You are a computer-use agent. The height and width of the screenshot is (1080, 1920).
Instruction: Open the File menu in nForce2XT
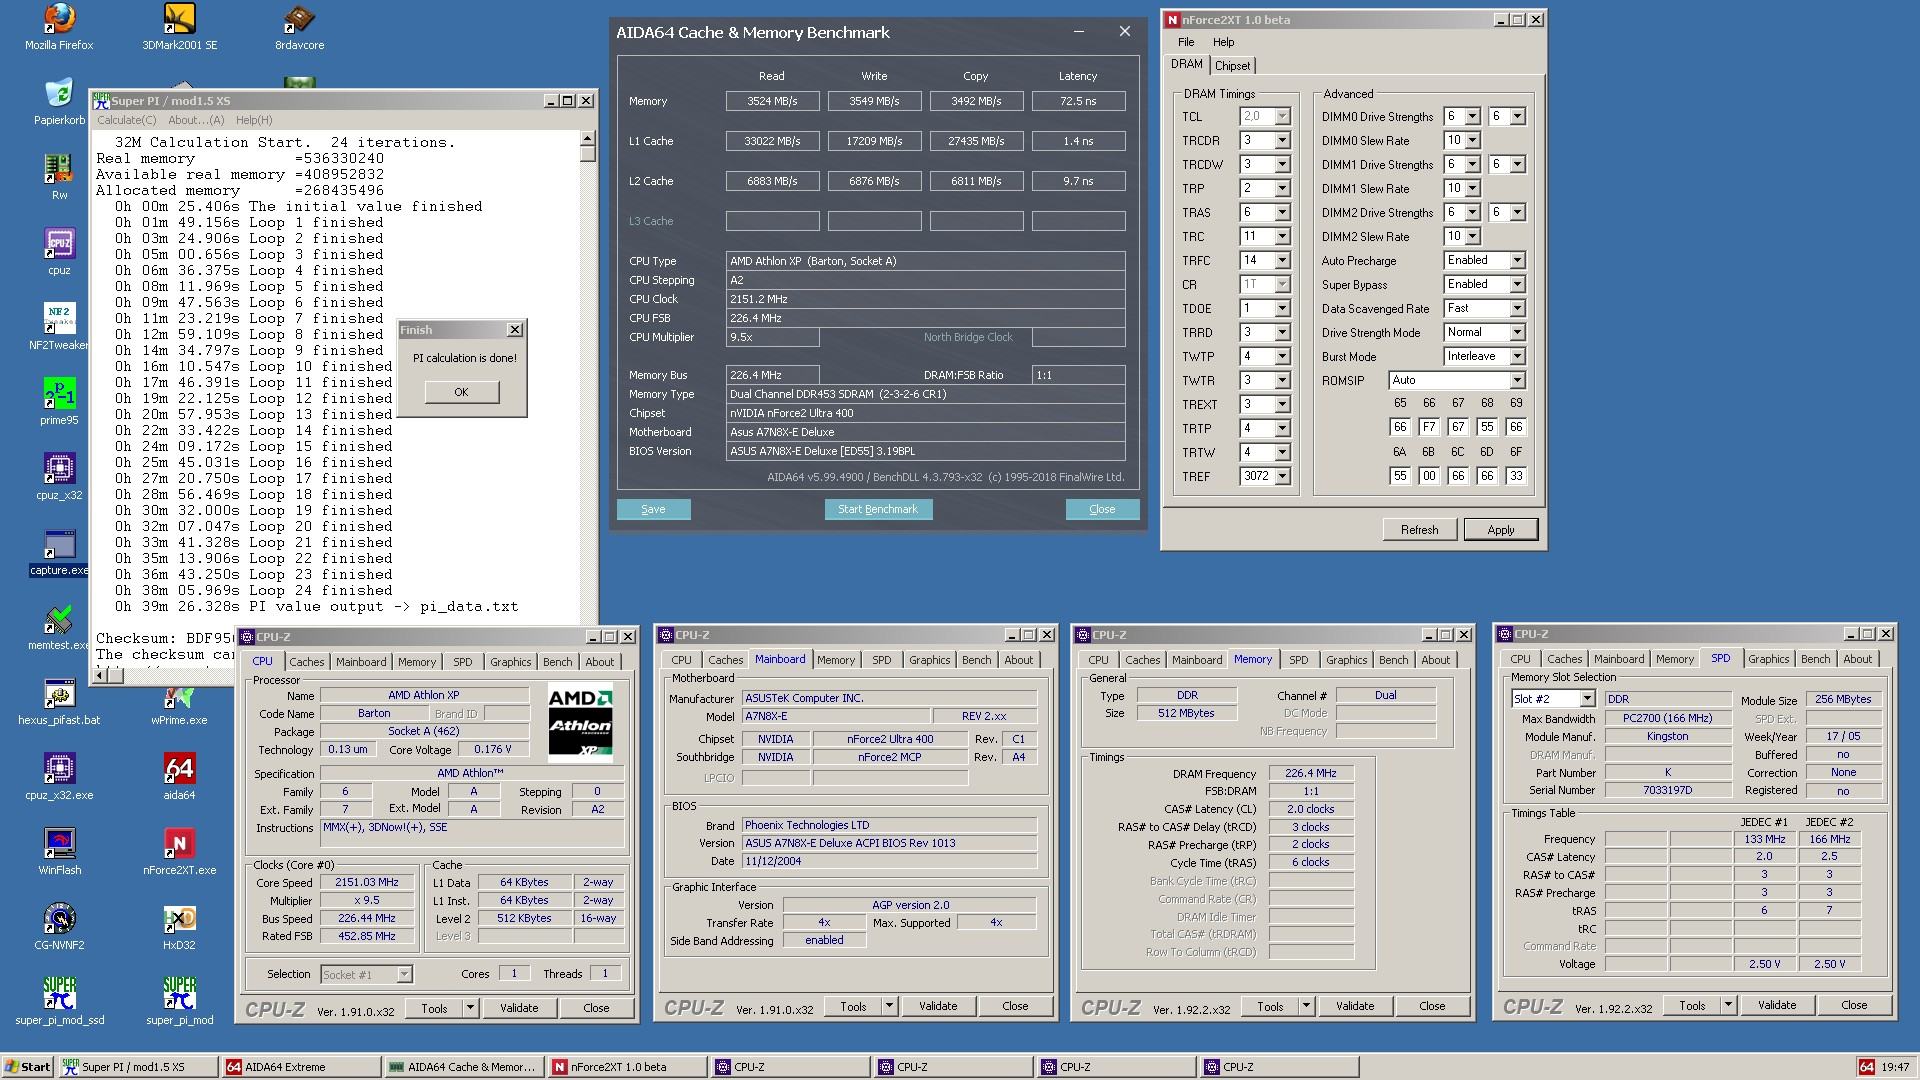pyautogui.click(x=1186, y=42)
